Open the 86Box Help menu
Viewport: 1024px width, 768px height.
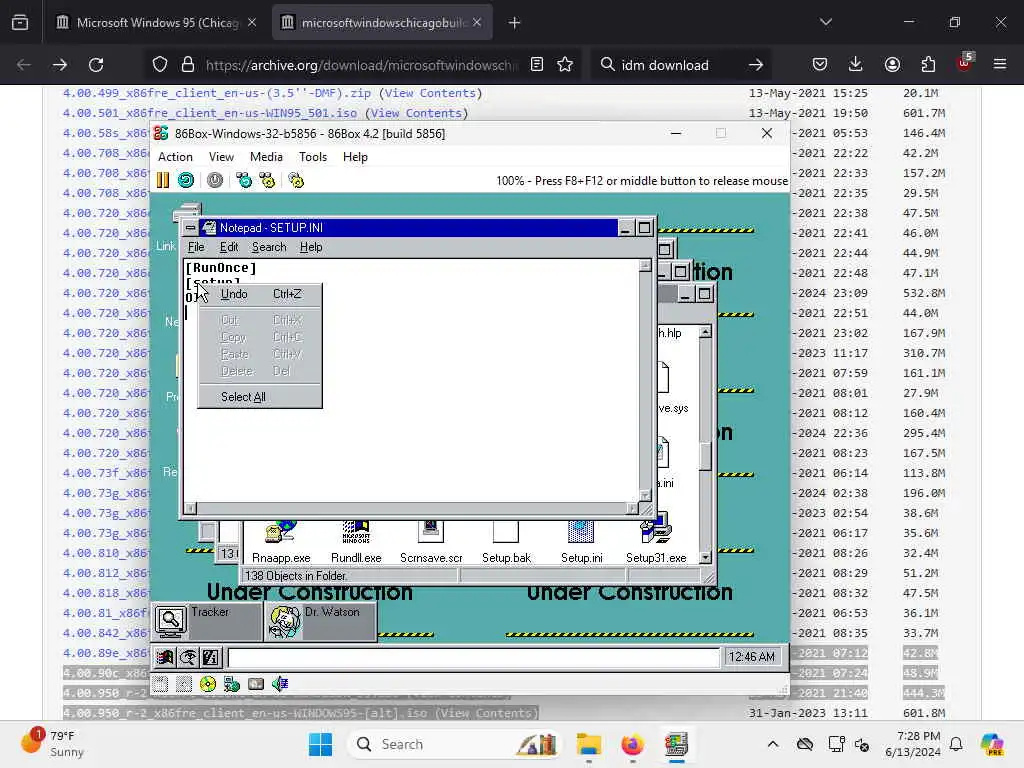point(355,157)
